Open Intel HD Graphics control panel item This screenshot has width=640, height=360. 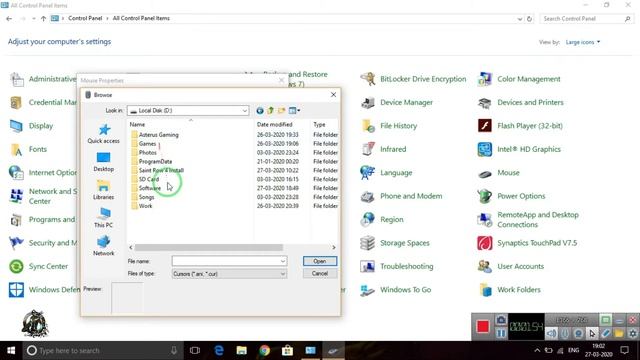coord(519,149)
